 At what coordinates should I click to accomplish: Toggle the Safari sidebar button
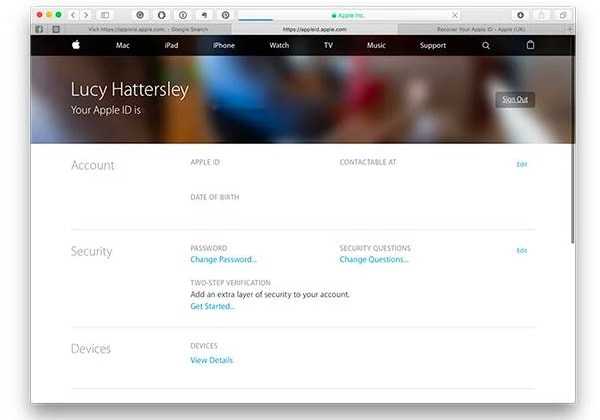(105, 15)
